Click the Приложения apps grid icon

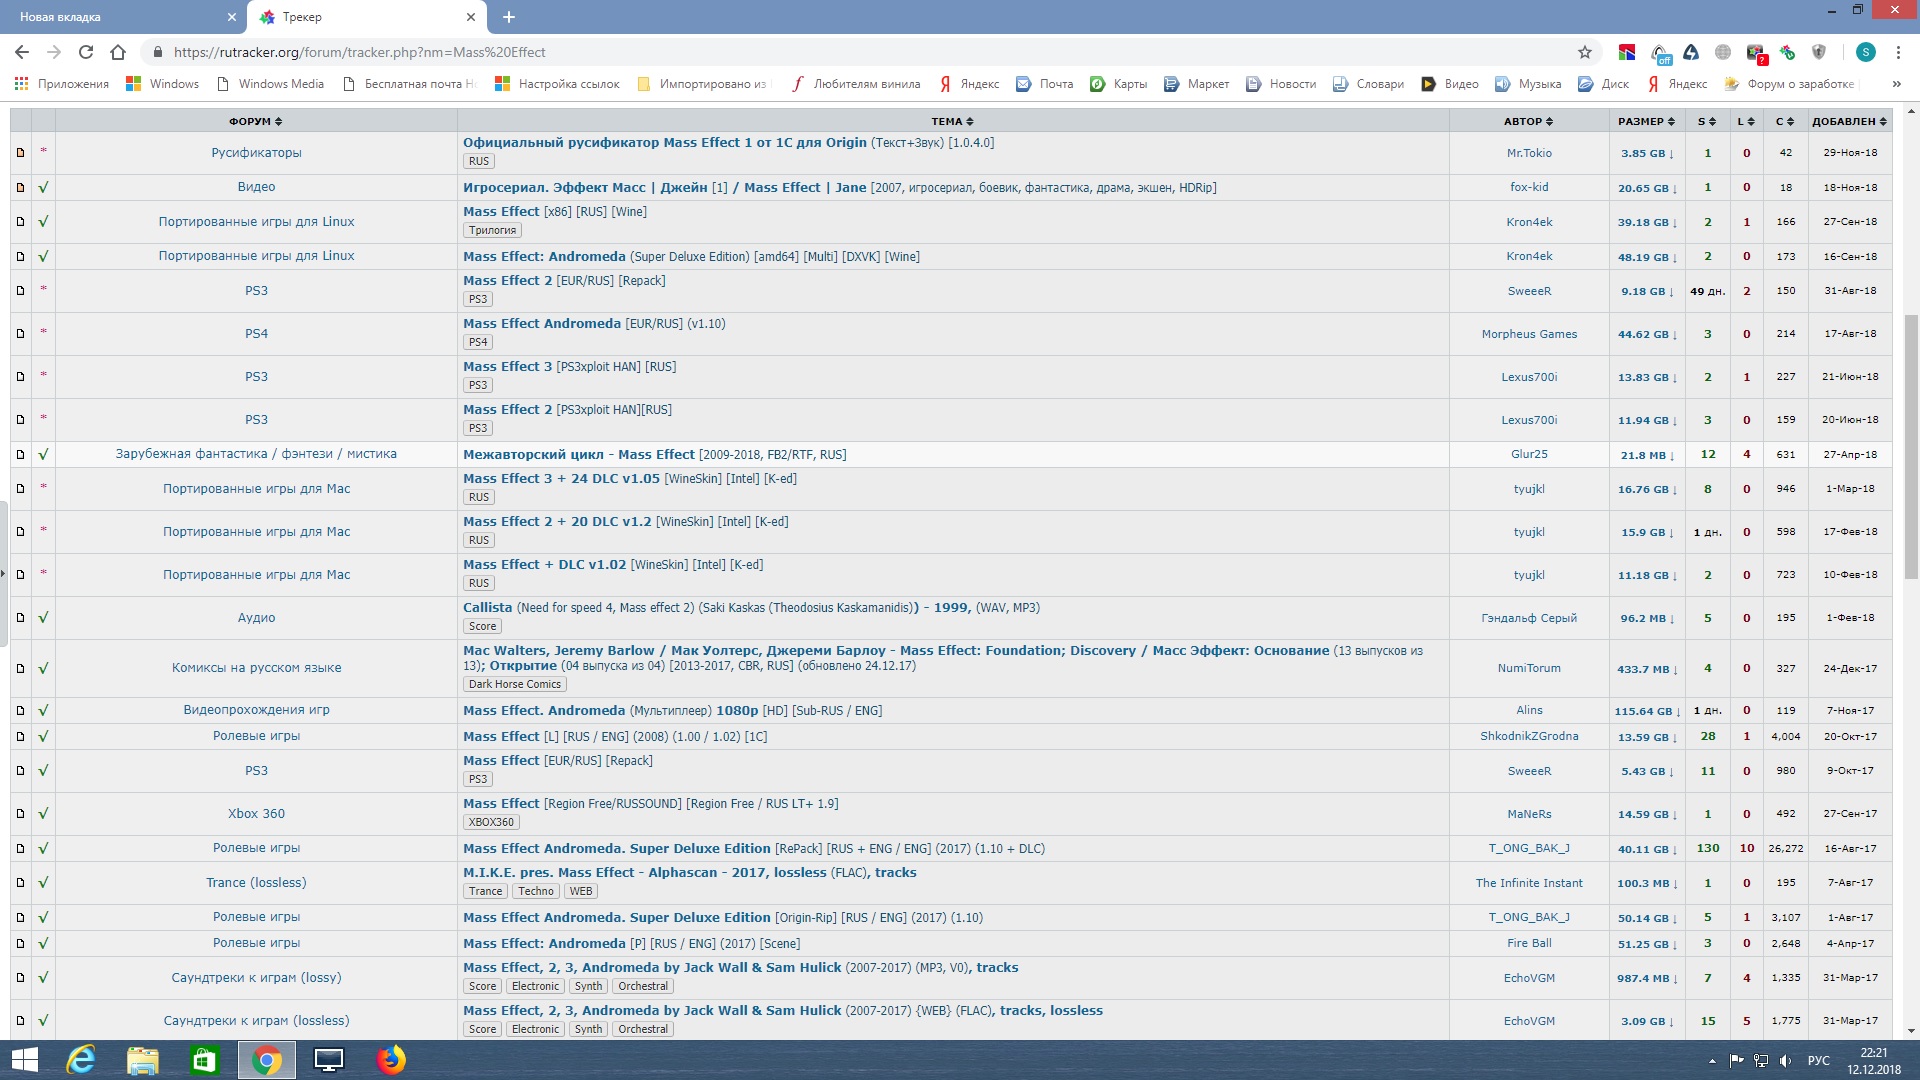pyautogui.click(x=21, y=84)
